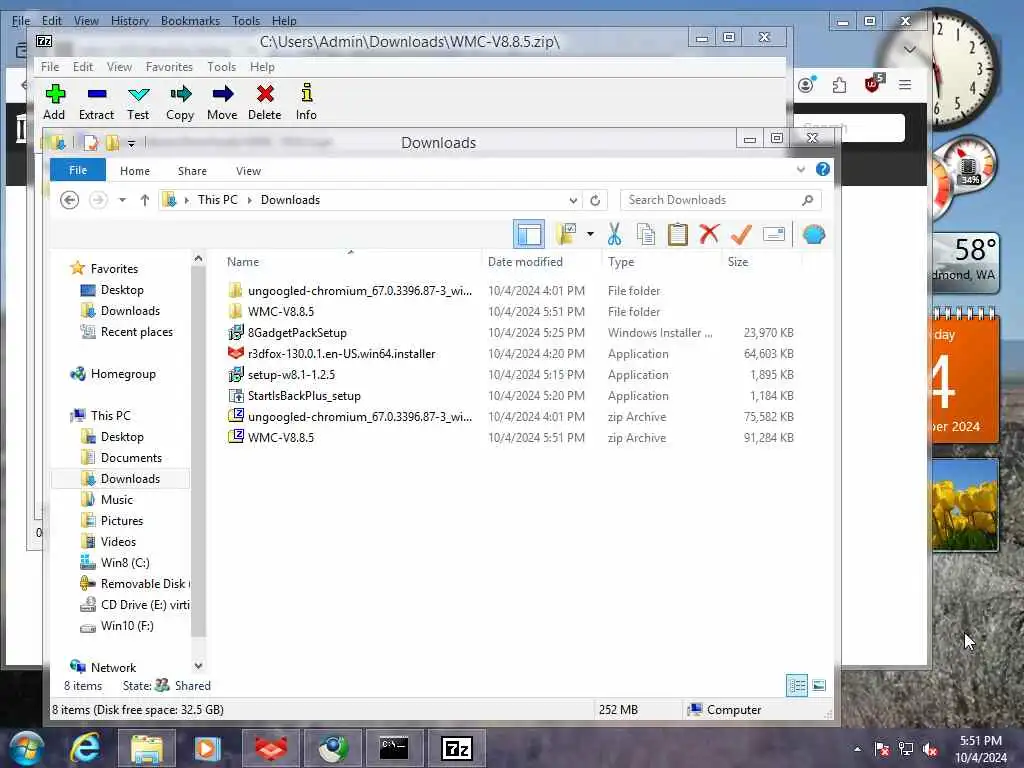Screen dimensions: 1024x768
Task: Click the blue shell icon in Explorer toolbar
Action: click(x=814, y=234)
